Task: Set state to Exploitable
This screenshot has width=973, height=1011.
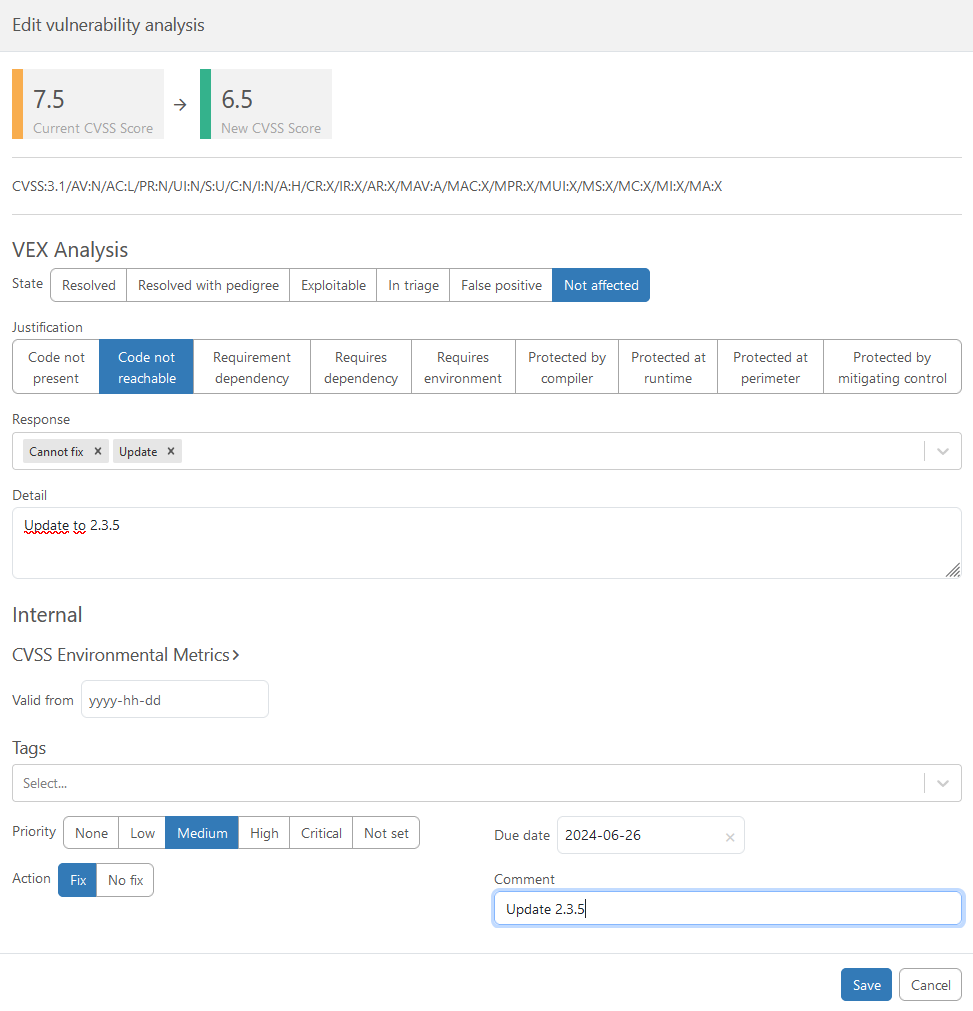Action: click(x=333, y=285)
